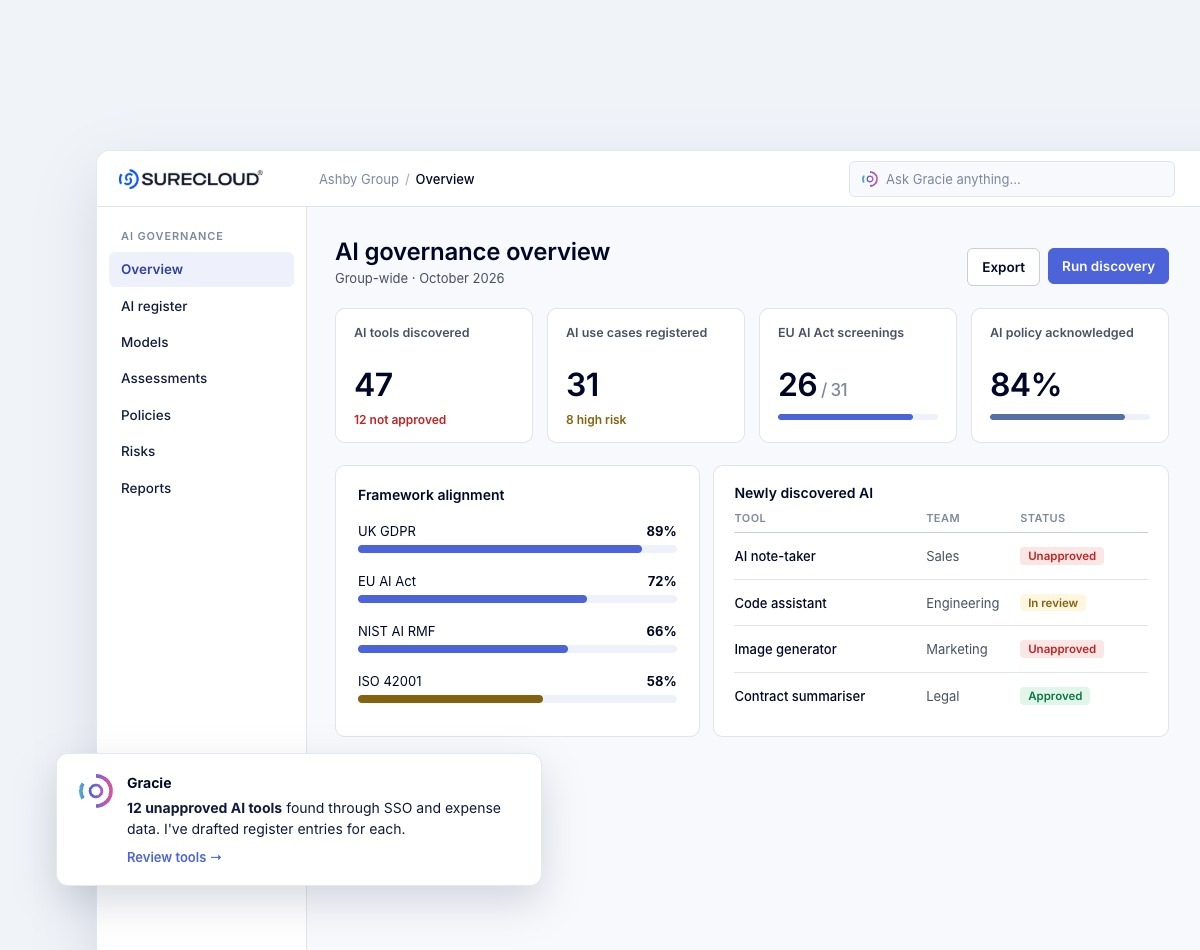Screen dimensions: 1200x950
Task: Click the EU AI Act screenings progress bar
Action: [858, 417]
